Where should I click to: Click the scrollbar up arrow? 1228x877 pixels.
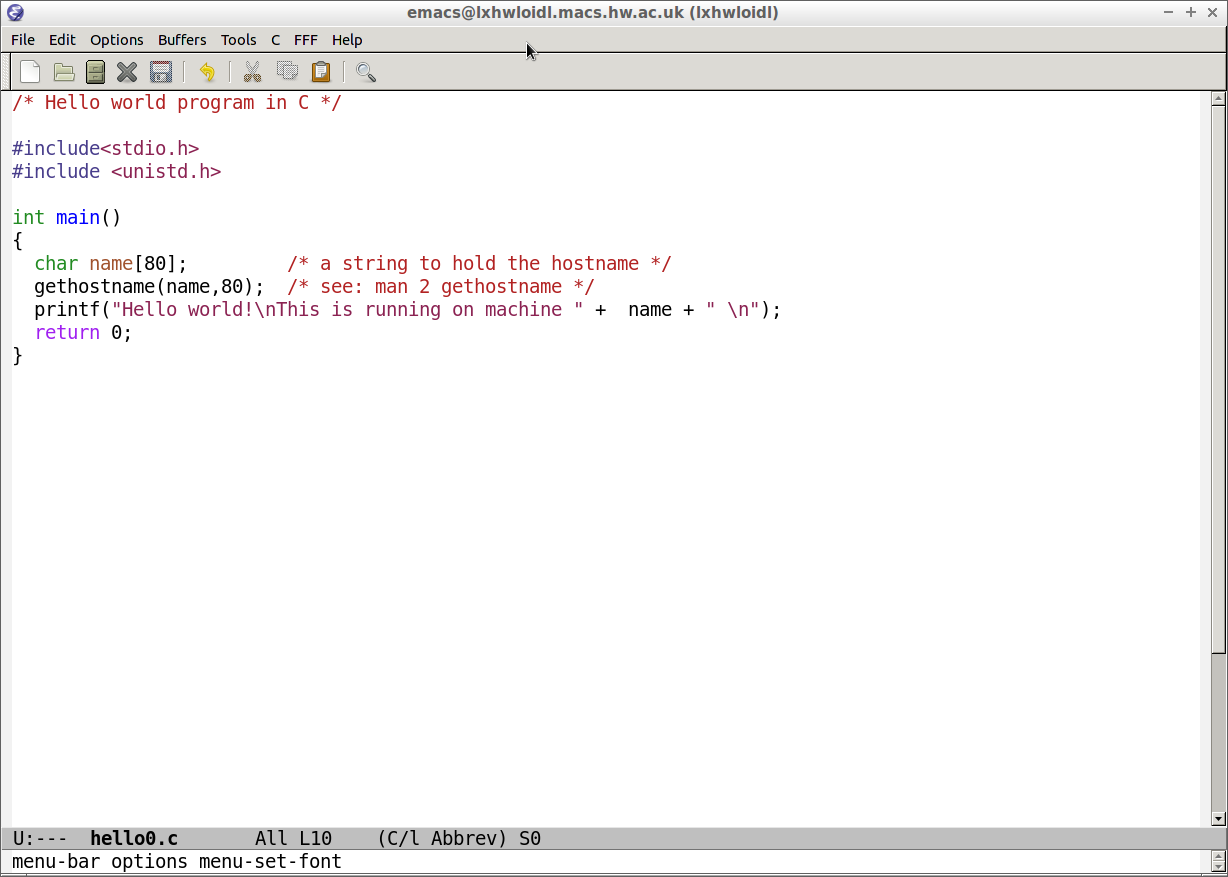click(1218, 98)
